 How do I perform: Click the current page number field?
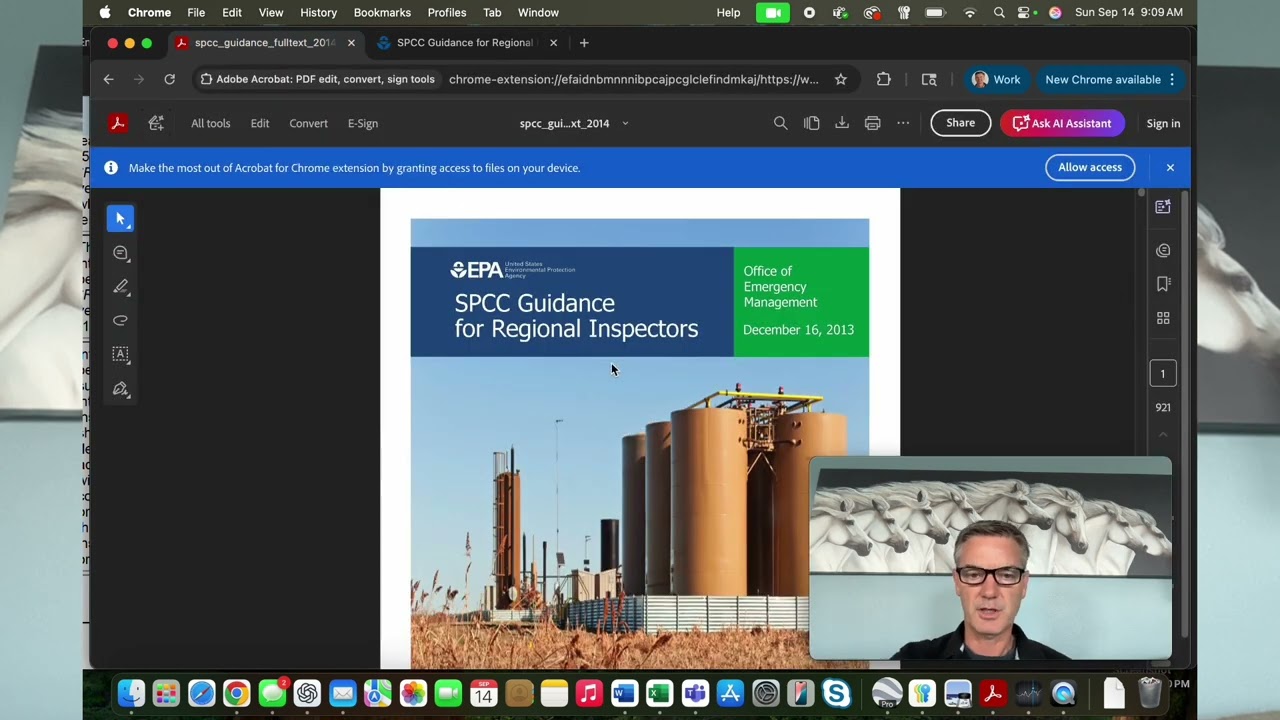pos(1162,374)
